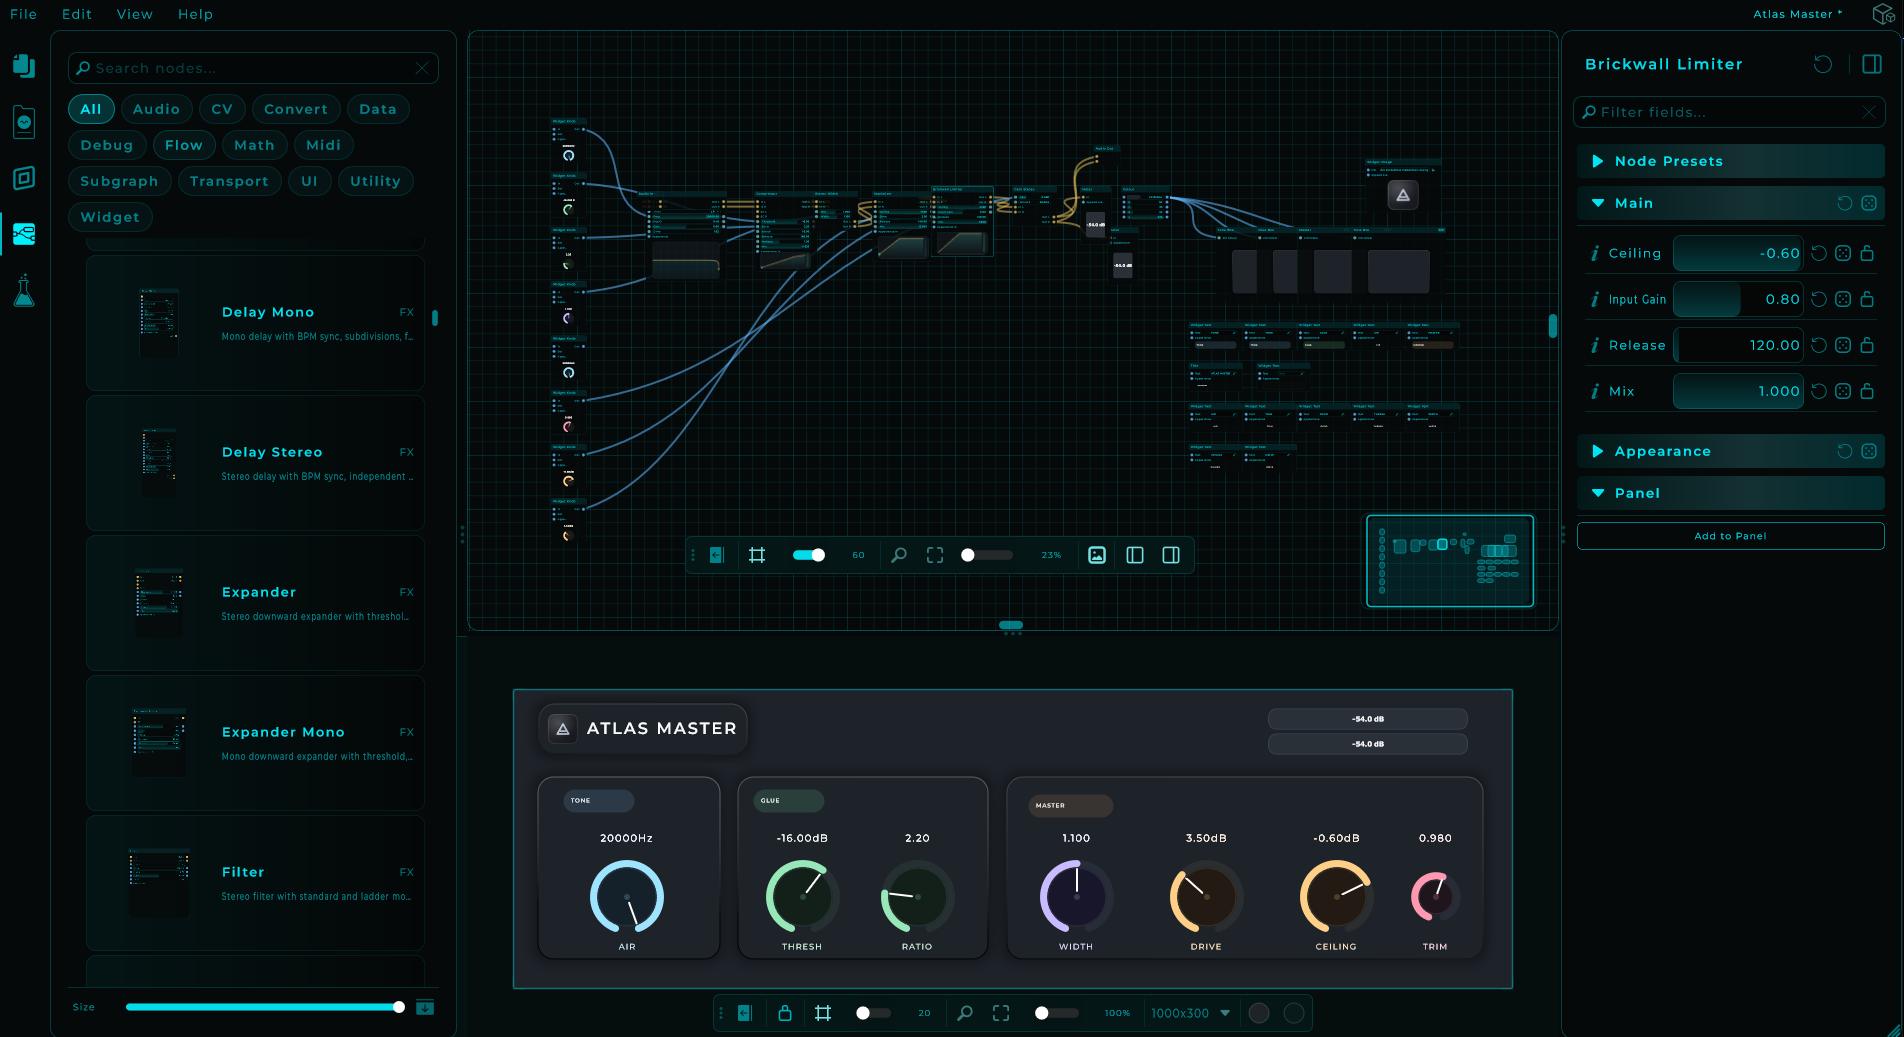Pick the lighter grey panel color swatch

coord(1259,1013)
